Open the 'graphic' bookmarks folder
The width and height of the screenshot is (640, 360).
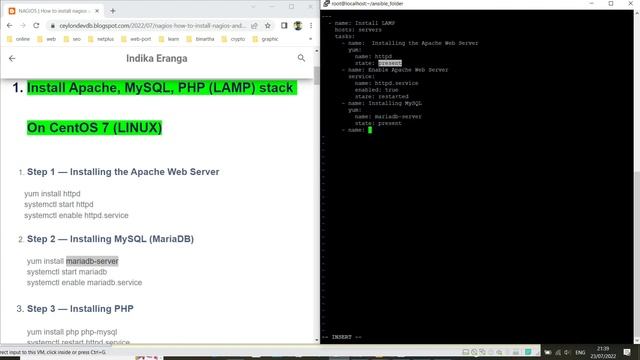265,39
